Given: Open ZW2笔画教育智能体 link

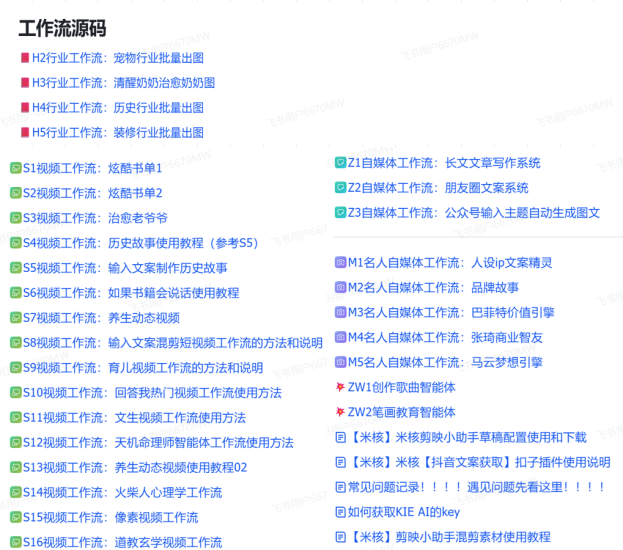Looking at the screenshot, I should point(402,412).
